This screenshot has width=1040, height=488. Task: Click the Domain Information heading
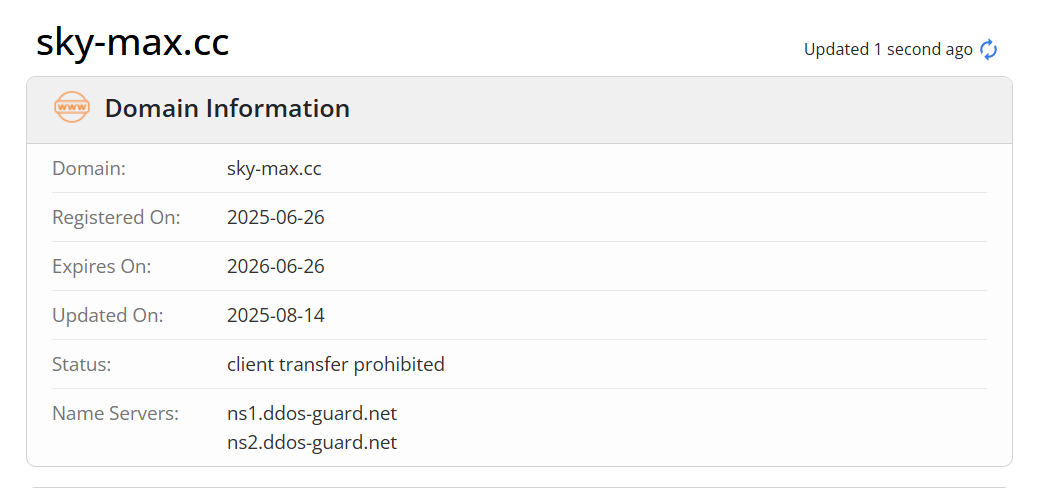(227, 109)
